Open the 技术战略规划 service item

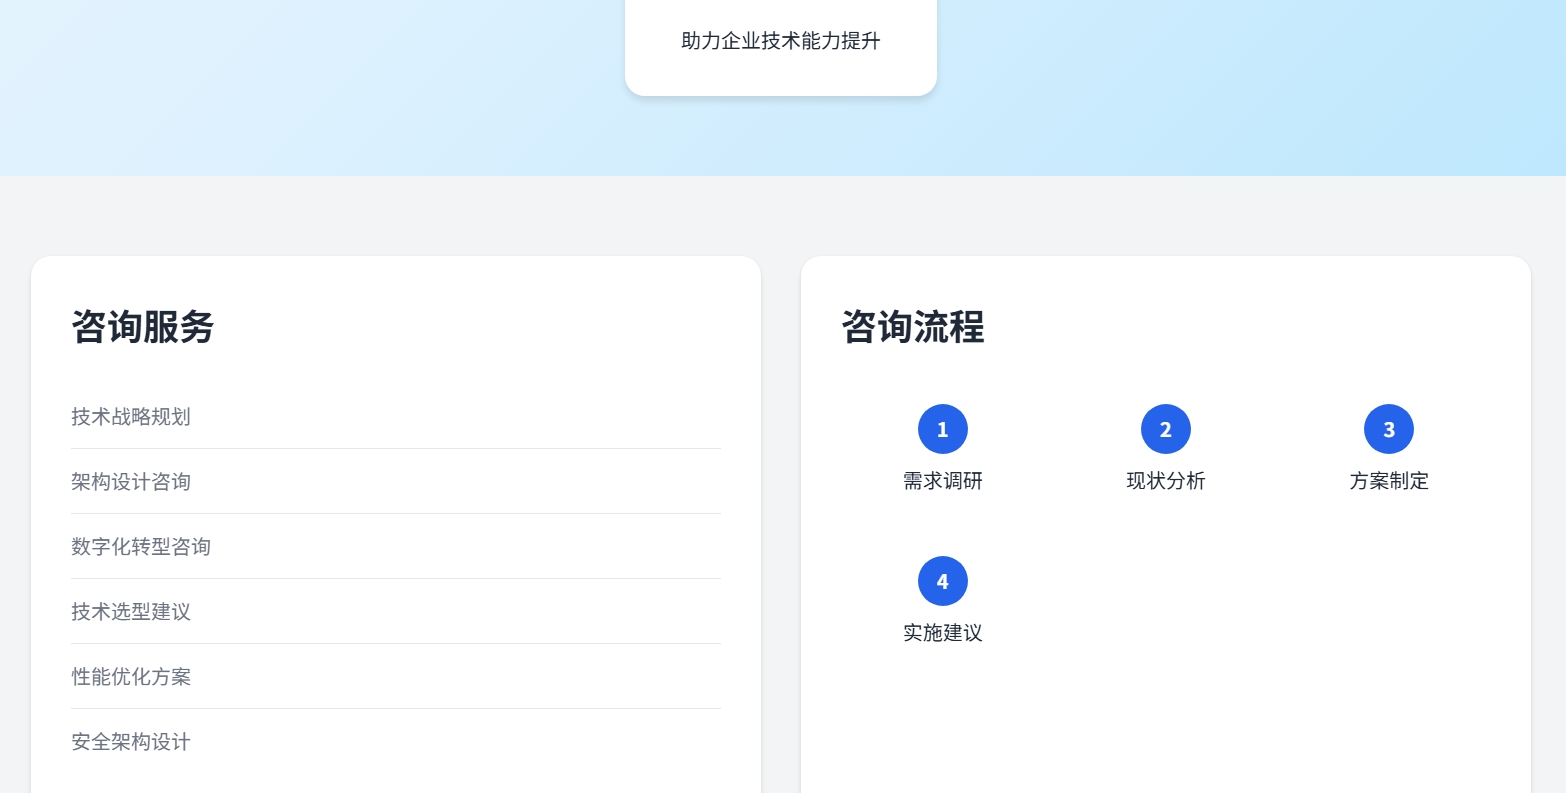[131, 417]
